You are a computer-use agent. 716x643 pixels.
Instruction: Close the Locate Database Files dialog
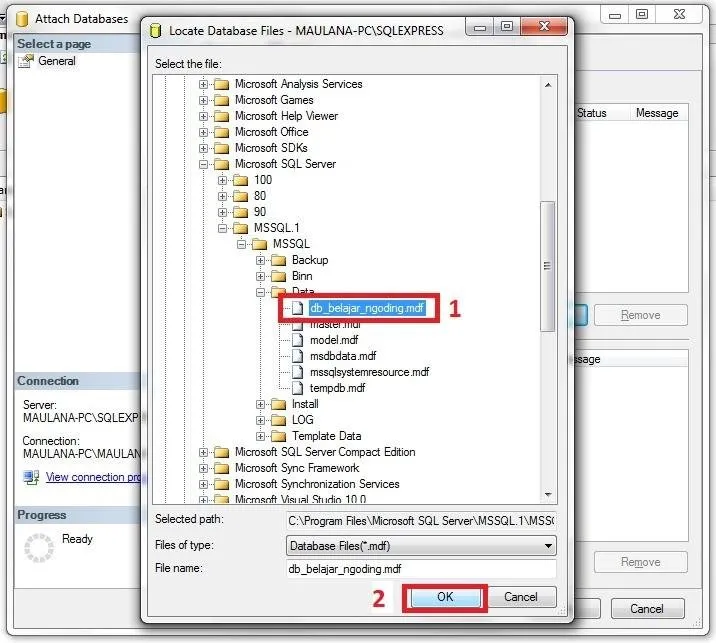(544, 26)
